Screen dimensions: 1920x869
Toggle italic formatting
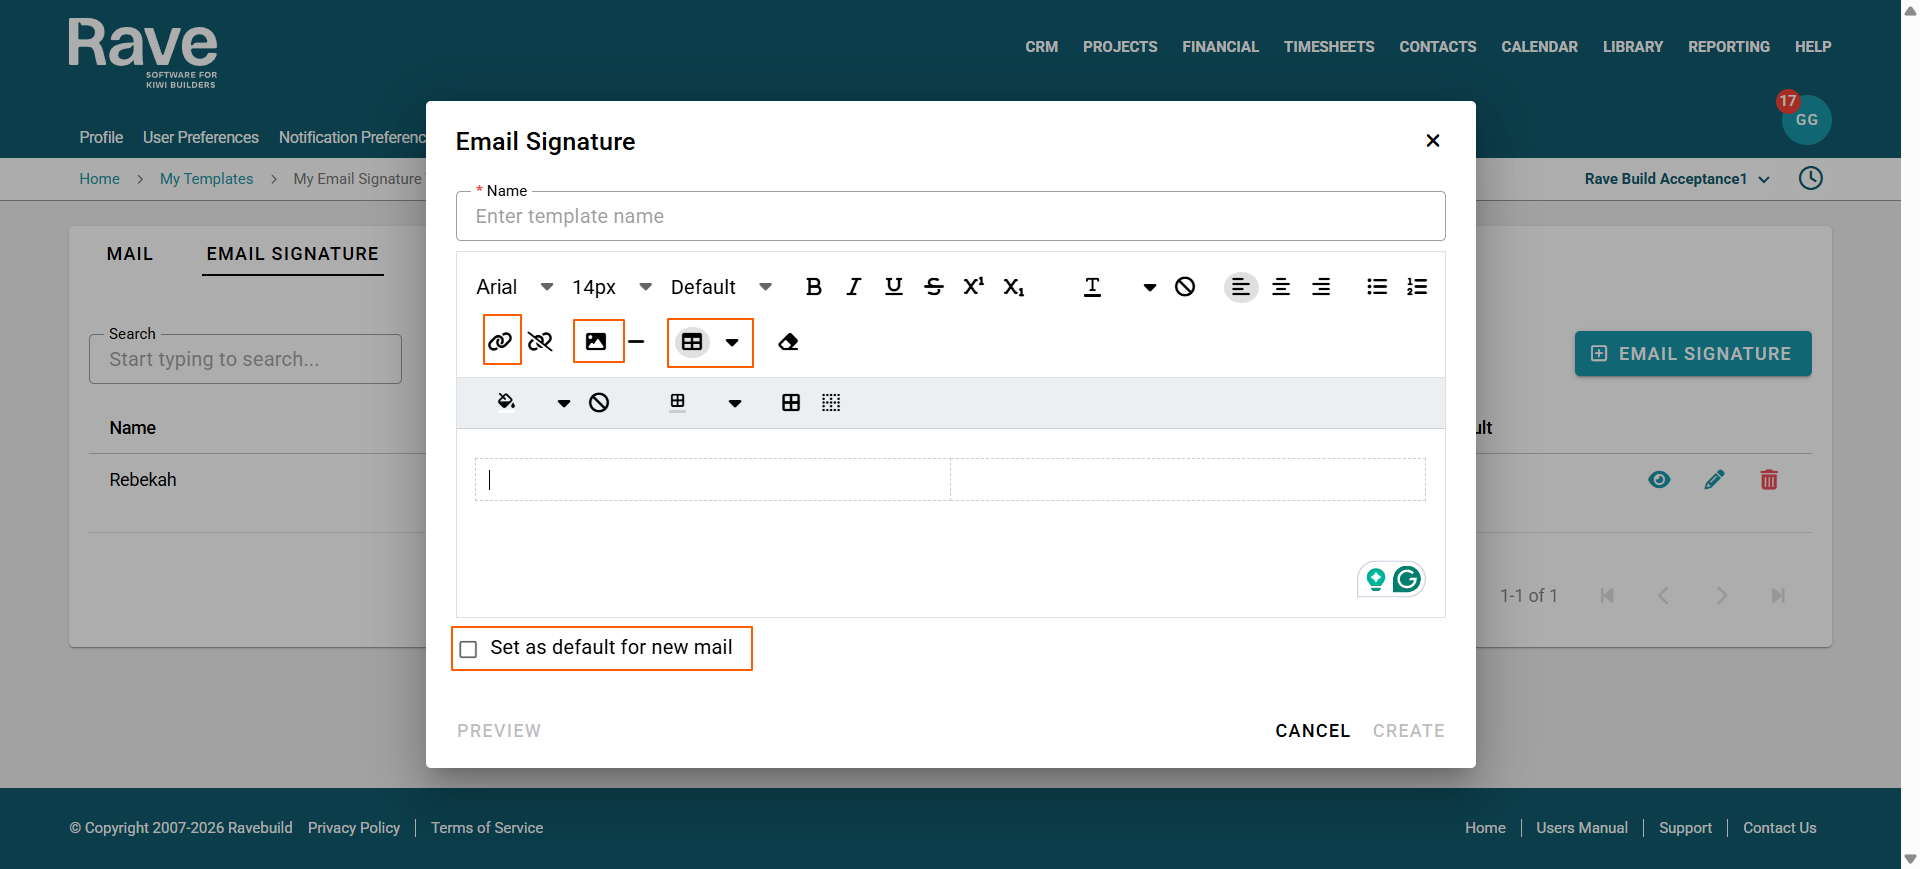854,287
